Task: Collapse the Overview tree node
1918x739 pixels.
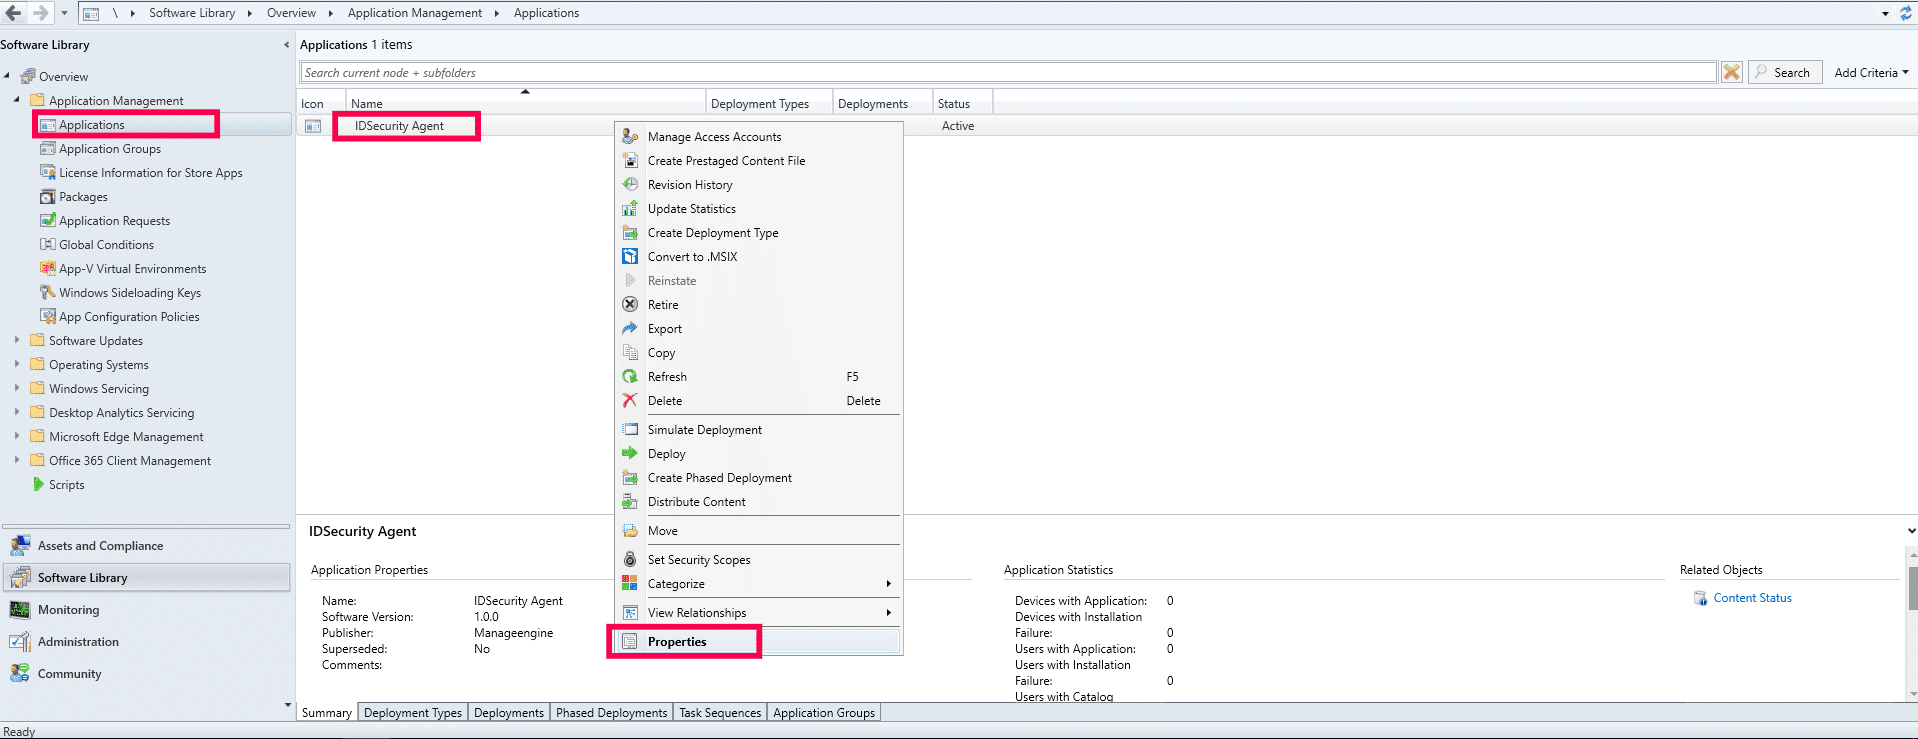Action: [x=7, y=76]
